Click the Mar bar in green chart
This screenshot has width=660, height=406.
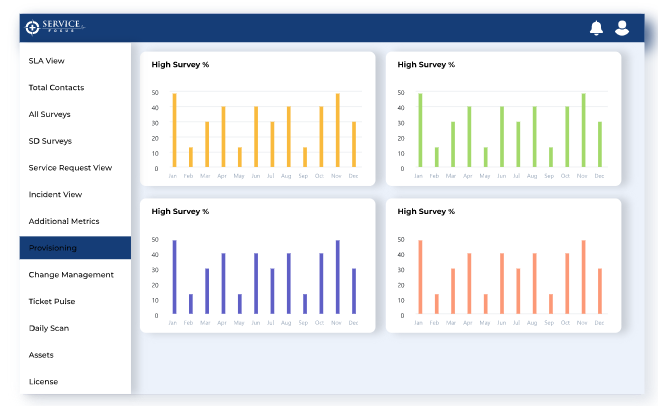click(453, 145)
